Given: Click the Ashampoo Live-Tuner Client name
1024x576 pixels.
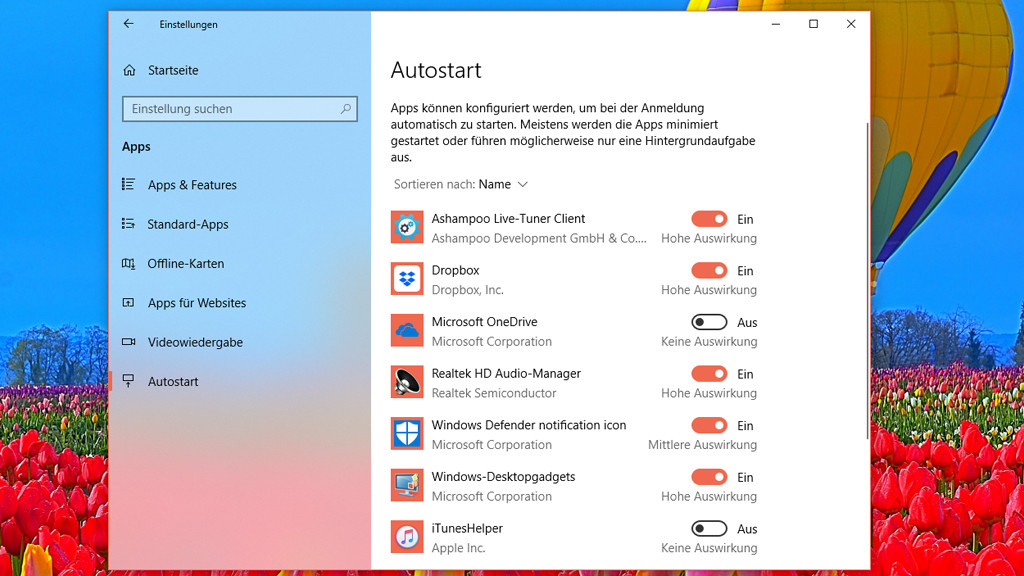Looking at the screenshot, I should (508, 219).
